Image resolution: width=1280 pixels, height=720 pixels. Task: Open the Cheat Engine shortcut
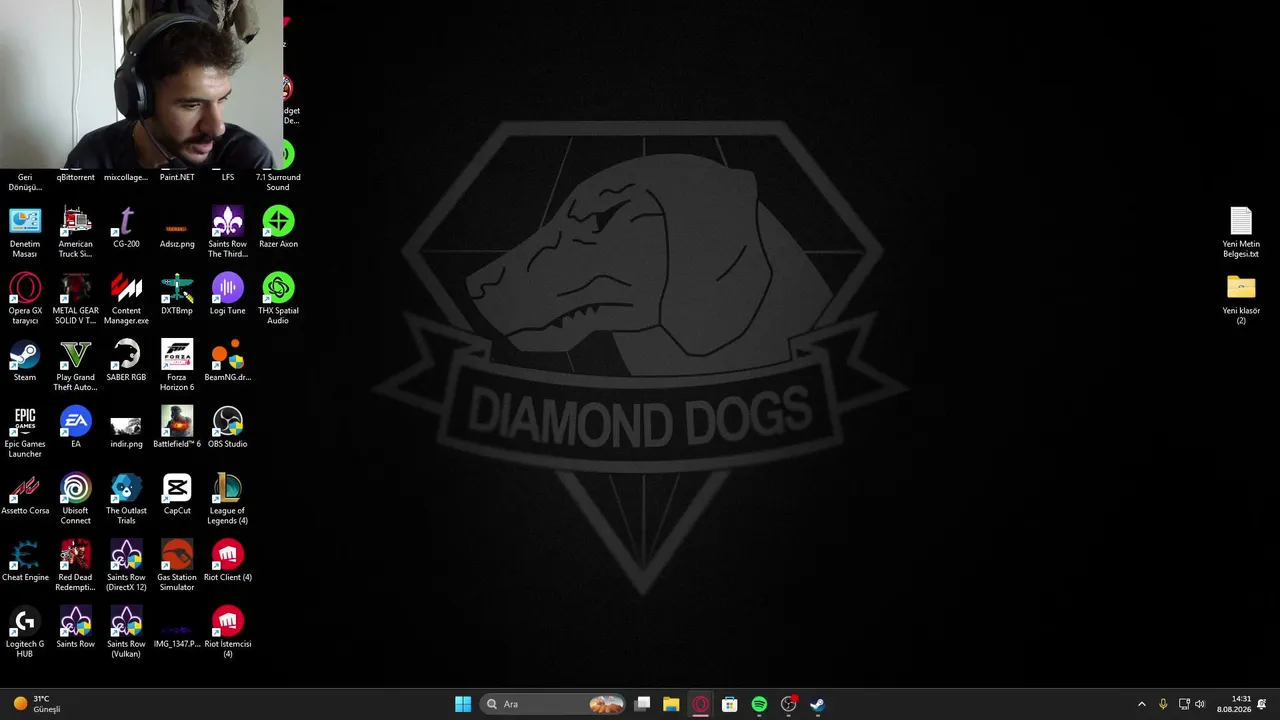pyautogui.click(x=25, y=561)
